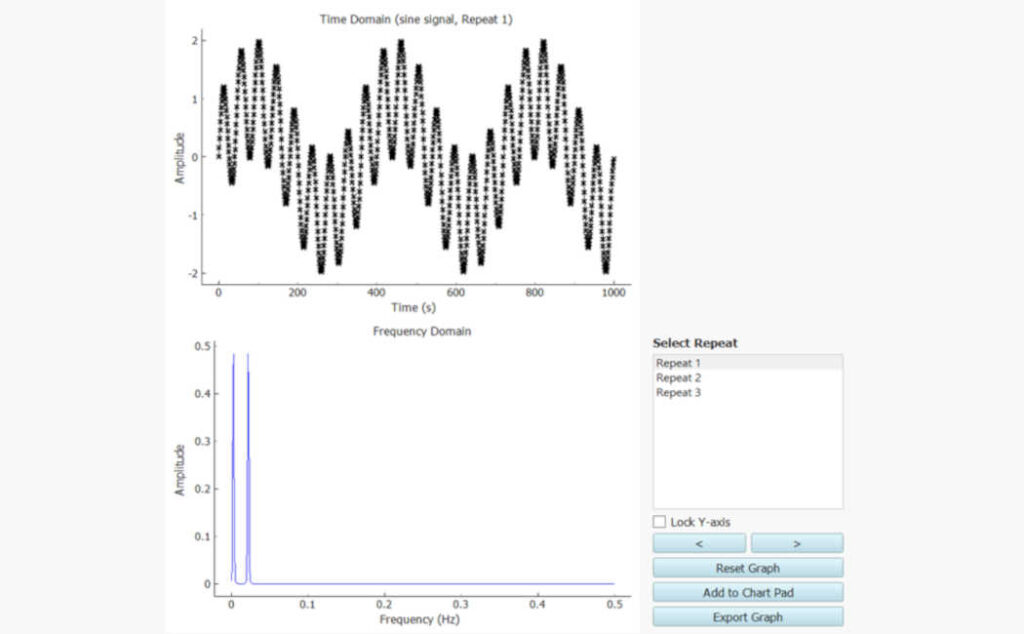The image size is (1024, 634).
Task: Advance to the next repeat with the > button
Action: pos(796,543)
